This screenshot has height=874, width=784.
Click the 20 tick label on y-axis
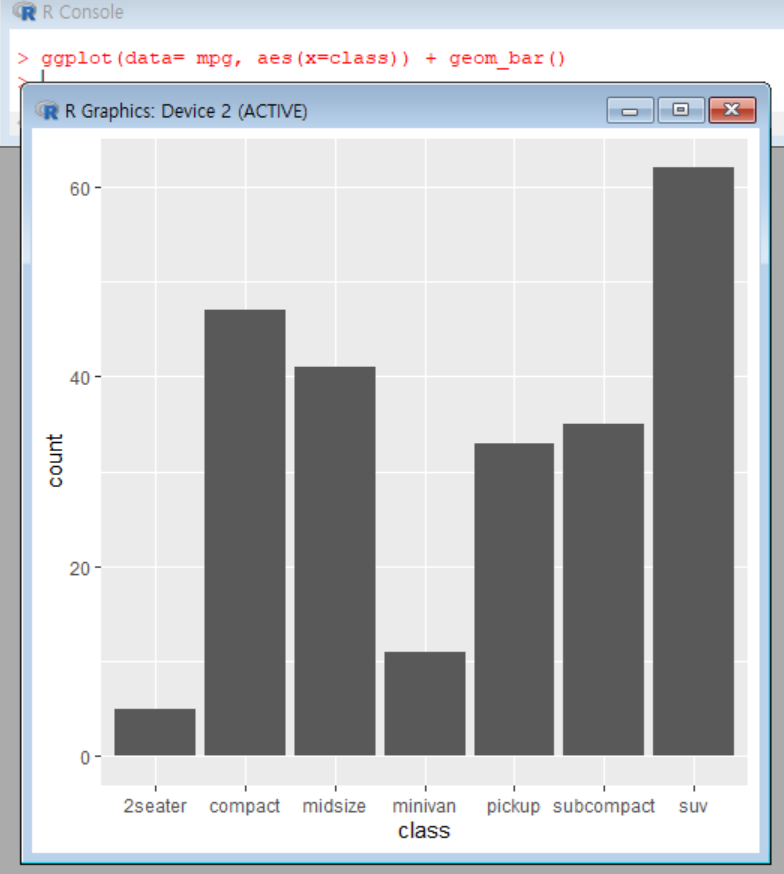click(x=79, y=569)
